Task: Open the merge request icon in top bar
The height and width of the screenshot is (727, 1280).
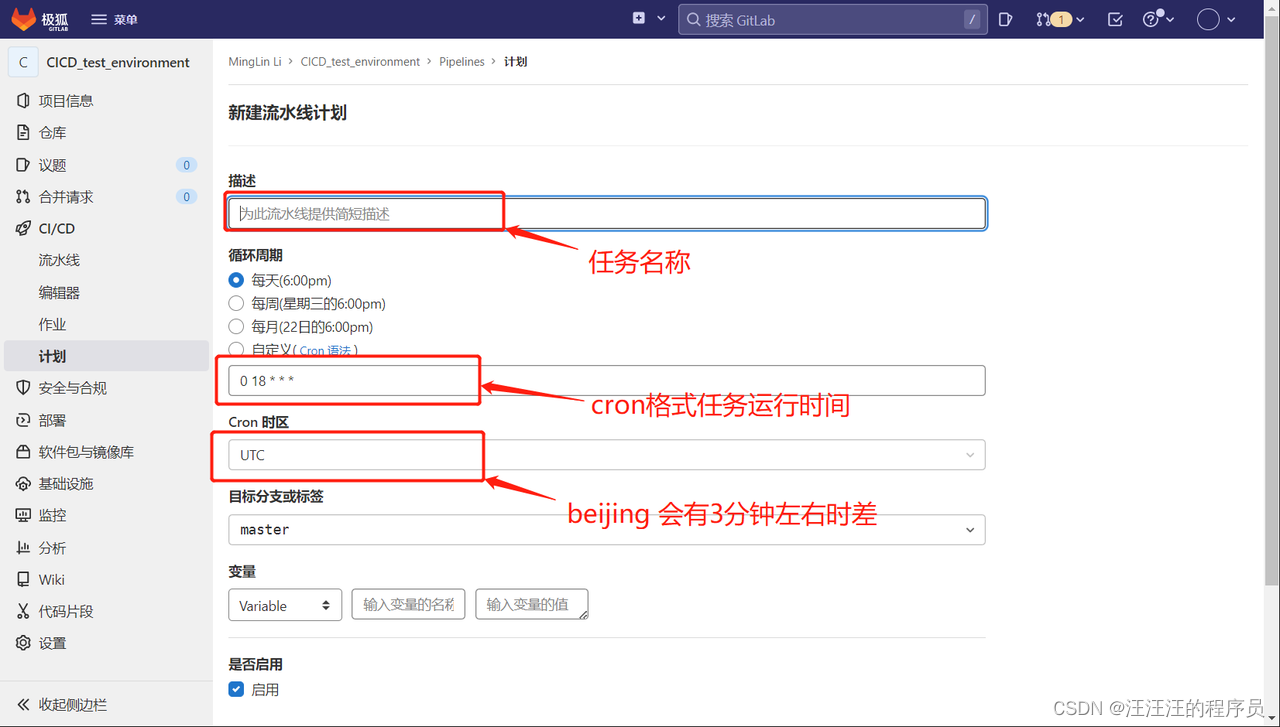Action: click(1050, 19)
